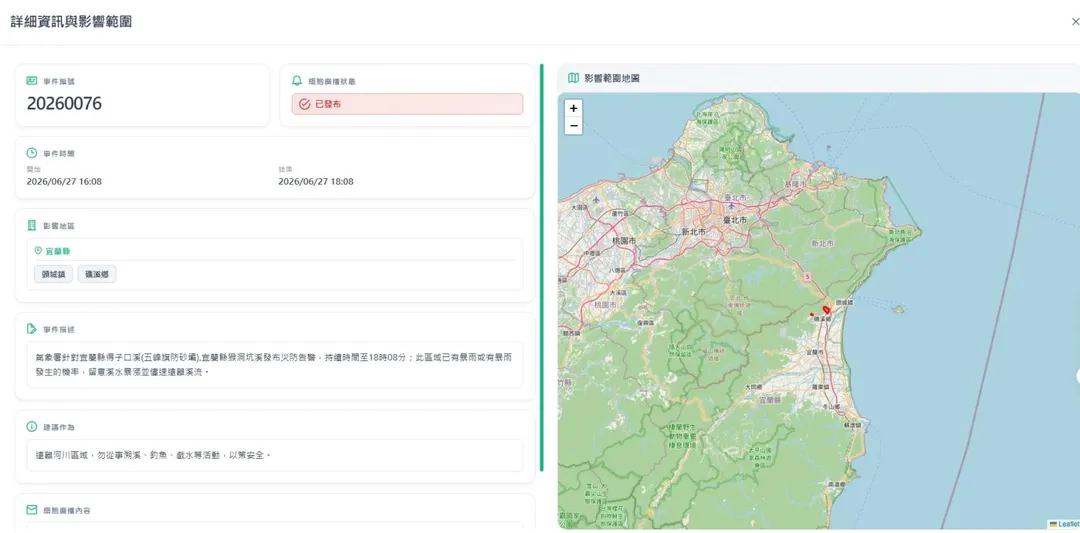Click the check-circle icon in 已發布 badge
Image resolution: width=1080 pixels, height=533 pixels.
coord(304,104)
